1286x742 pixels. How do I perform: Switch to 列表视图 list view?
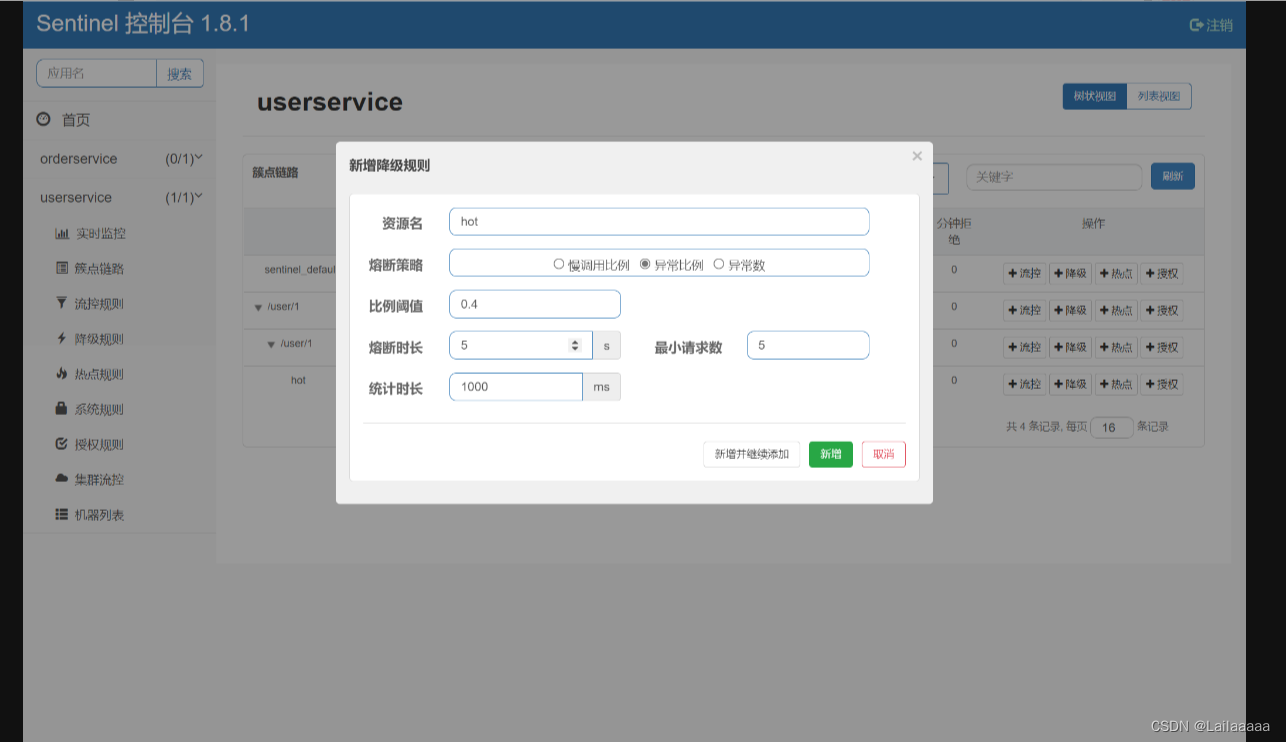point(1159,96)
